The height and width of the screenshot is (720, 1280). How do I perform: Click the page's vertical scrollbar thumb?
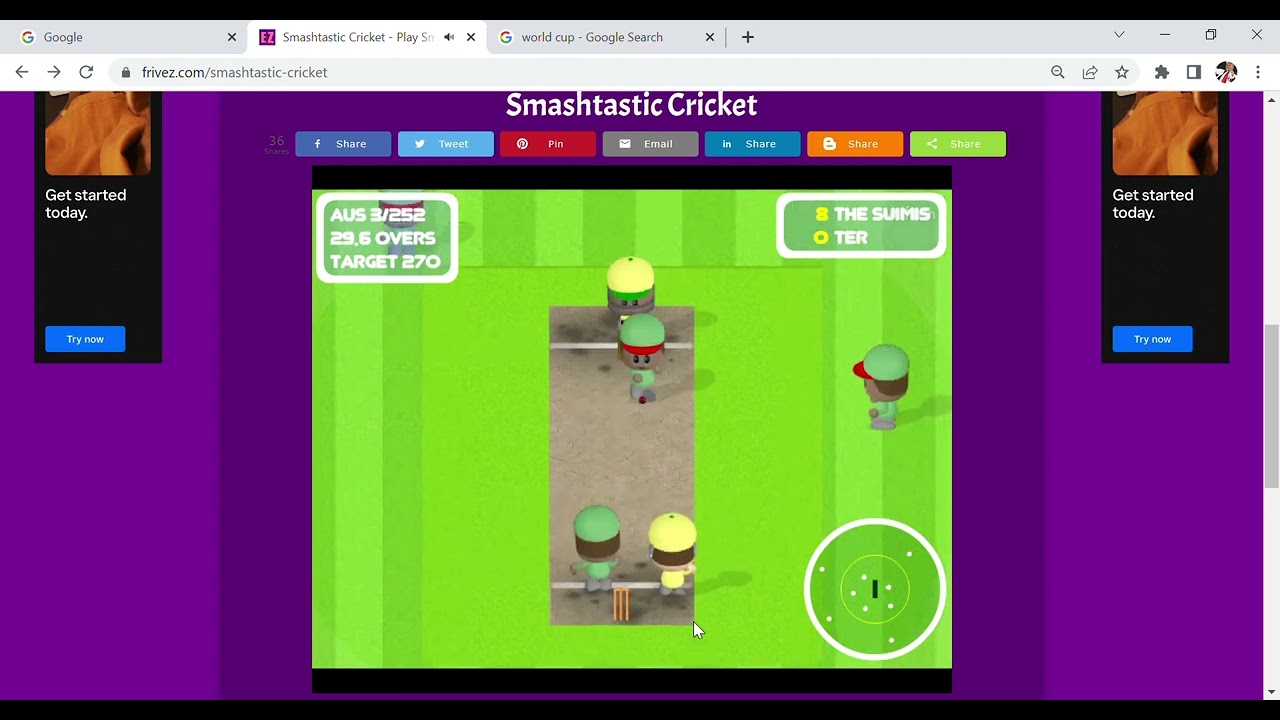pyautogui.click(x=1272, y=406)
